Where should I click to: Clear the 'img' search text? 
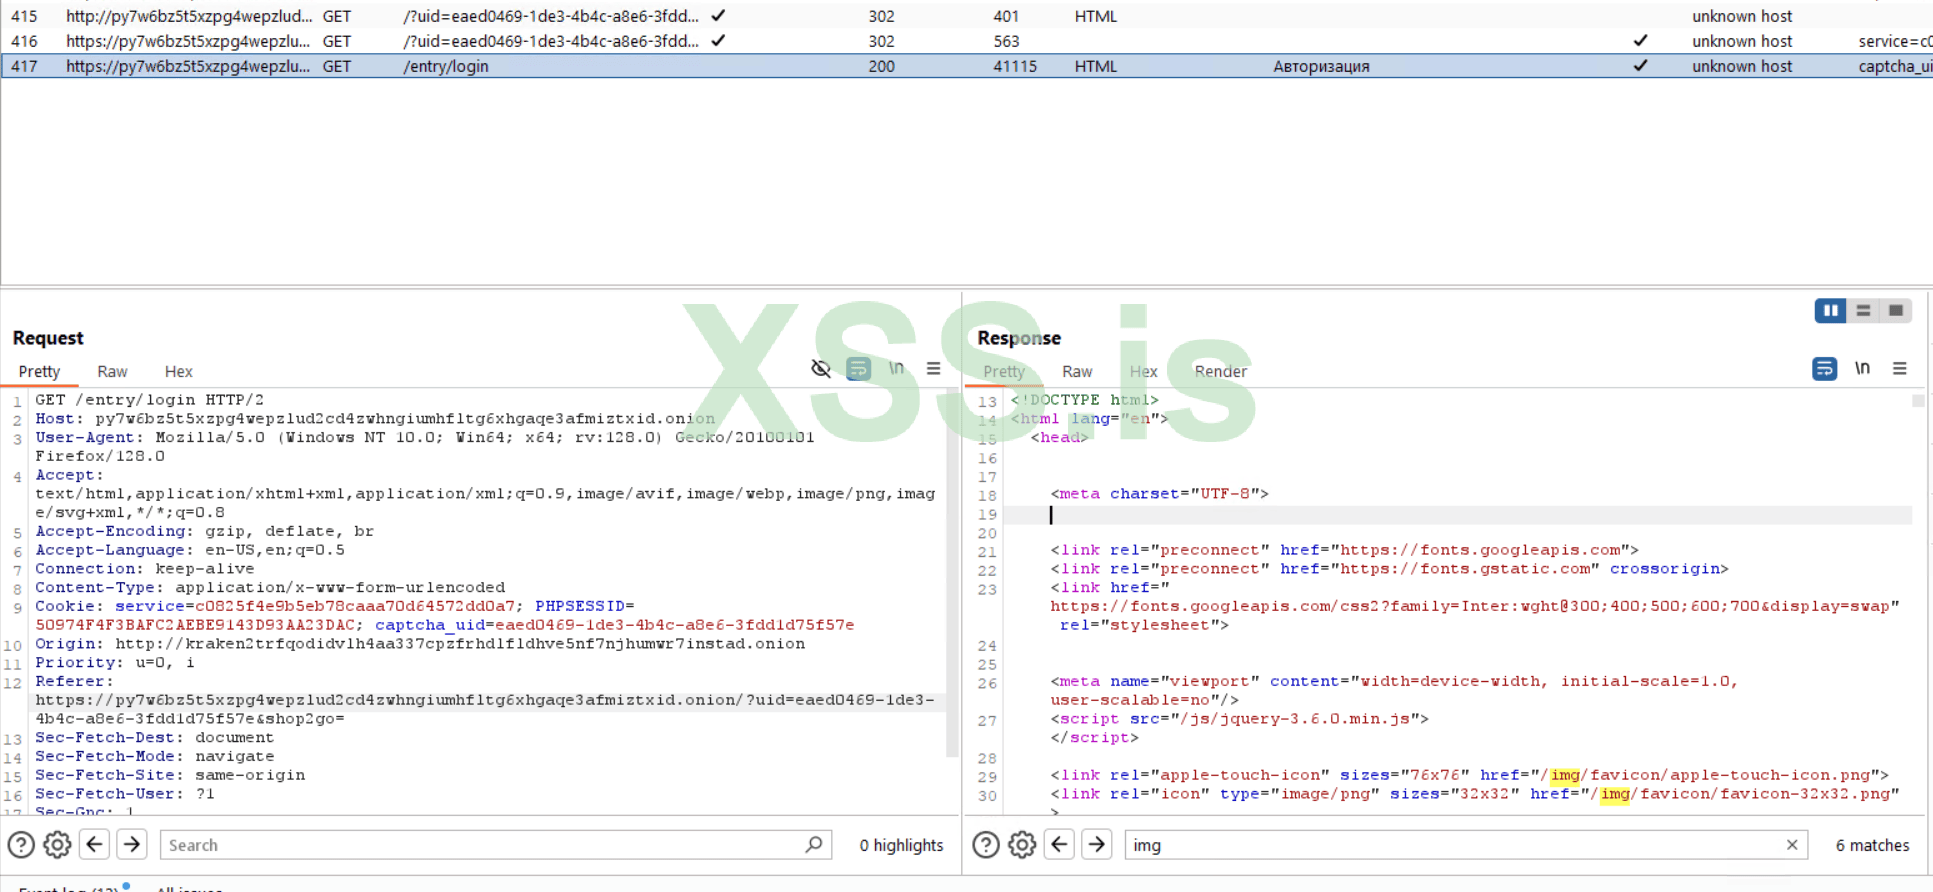1792,845
